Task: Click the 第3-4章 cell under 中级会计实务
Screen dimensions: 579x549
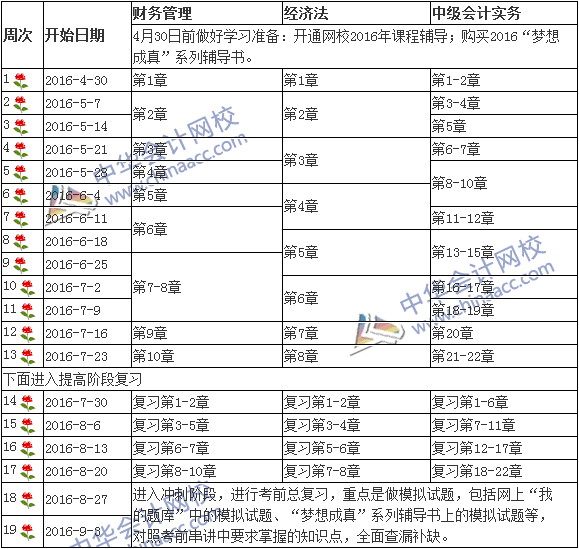Action: click(504, 103)
